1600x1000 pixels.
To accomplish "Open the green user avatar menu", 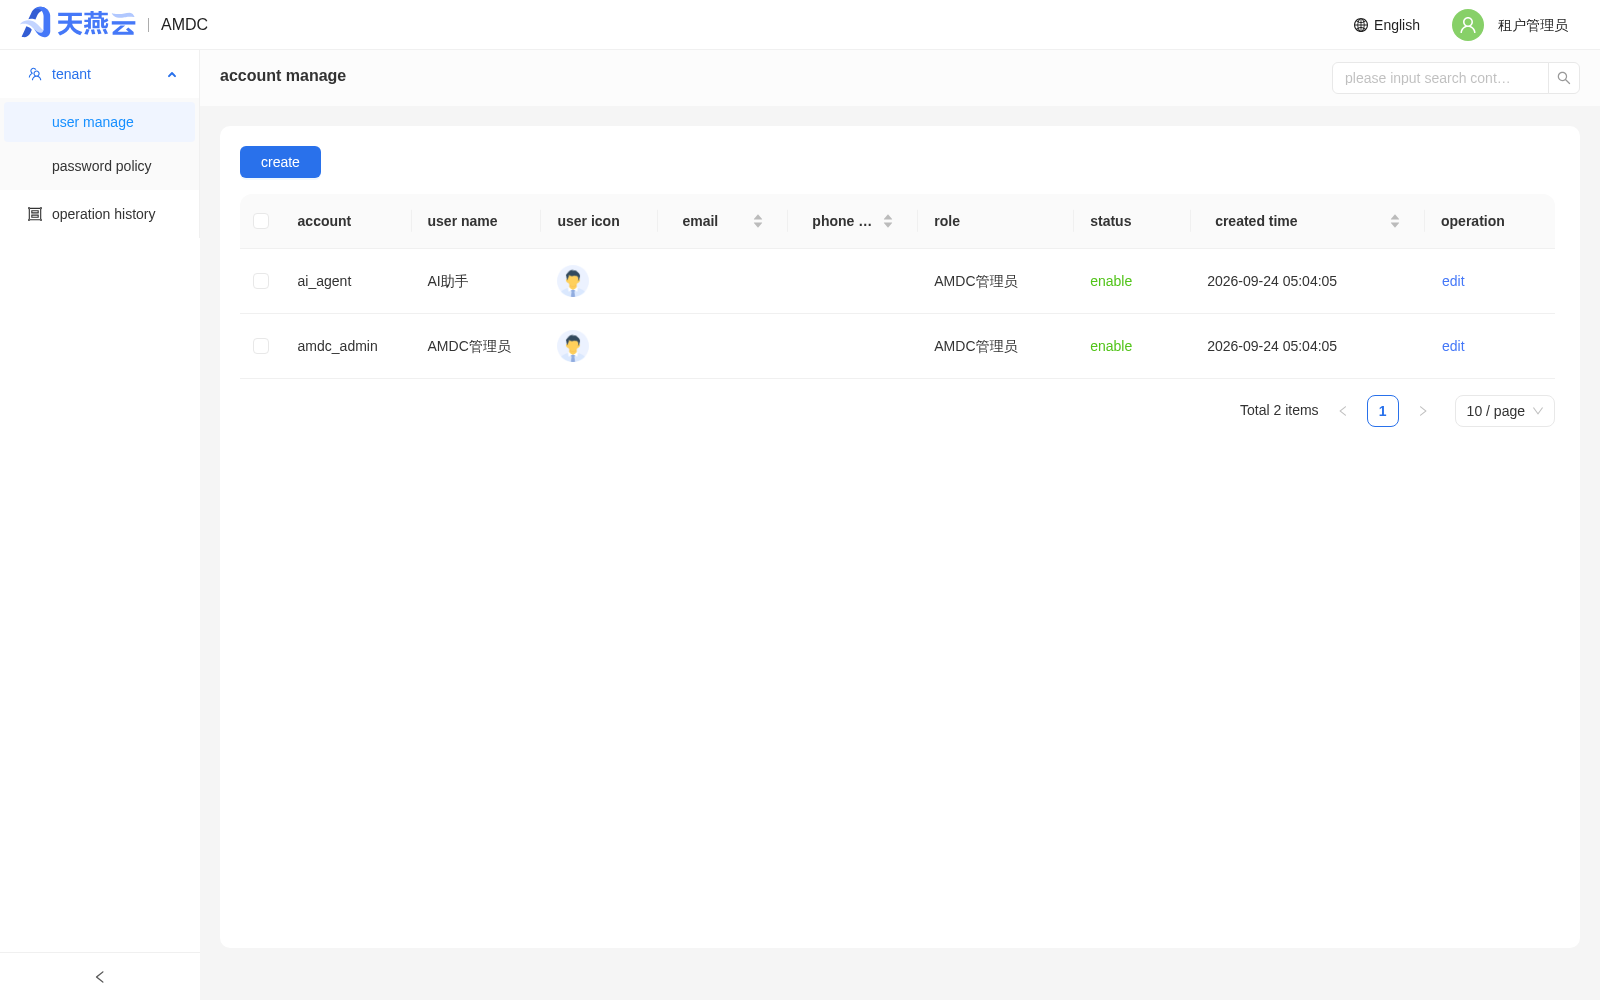I will point(1468,25).
